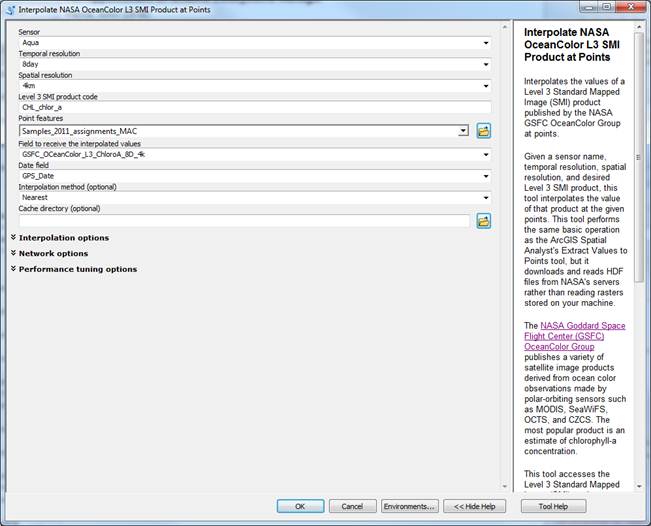Click the 'Date field' label
This screenshot has width=651, height=526.
(x=34, y=165)
